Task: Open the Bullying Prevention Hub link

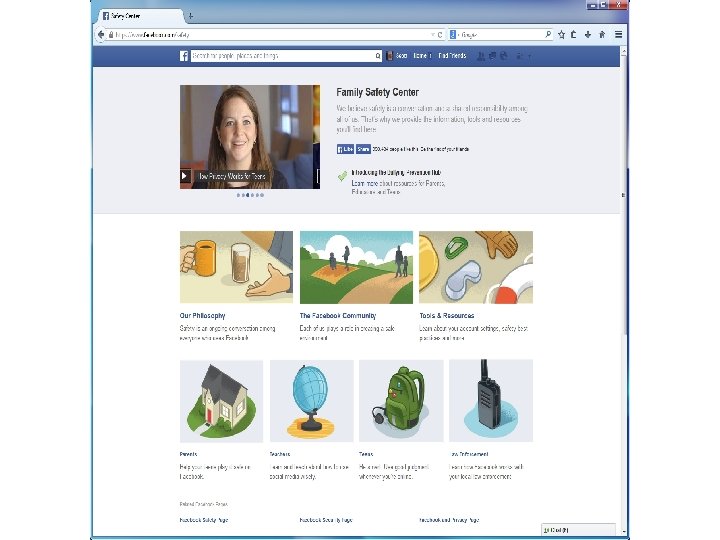Action: coord(396,173)
